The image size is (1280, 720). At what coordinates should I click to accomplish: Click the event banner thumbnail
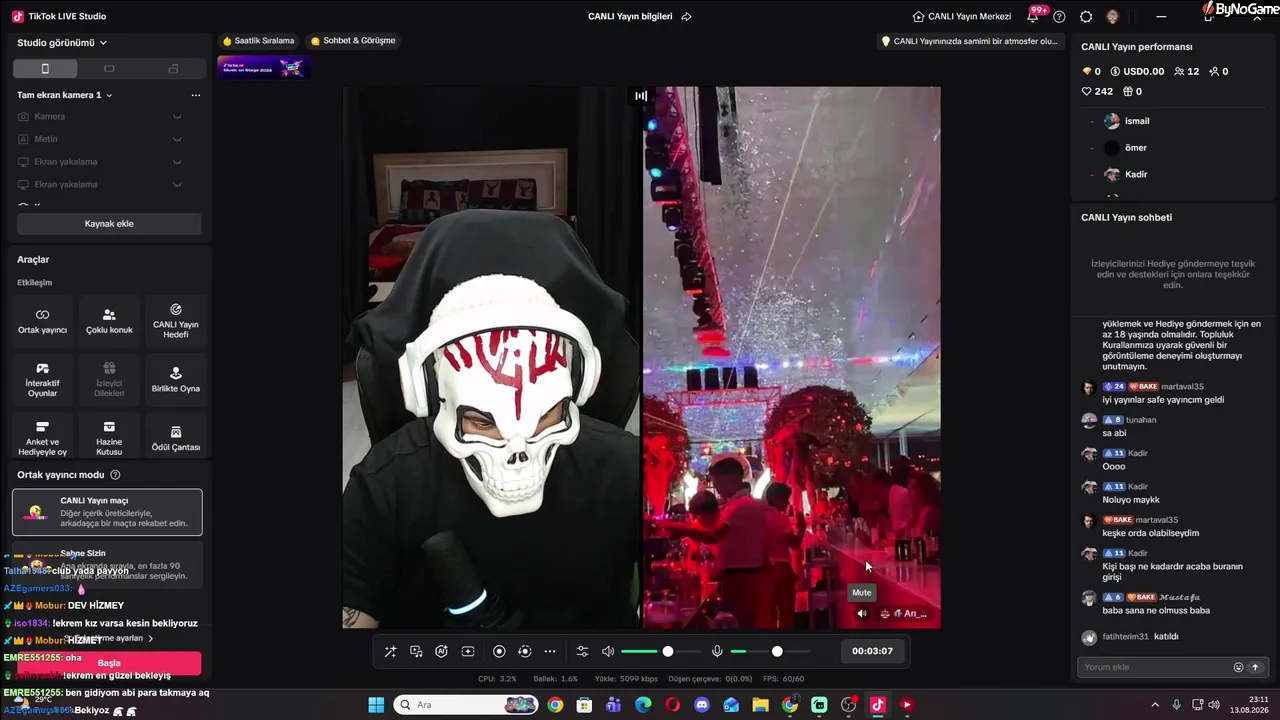[263, 67]
